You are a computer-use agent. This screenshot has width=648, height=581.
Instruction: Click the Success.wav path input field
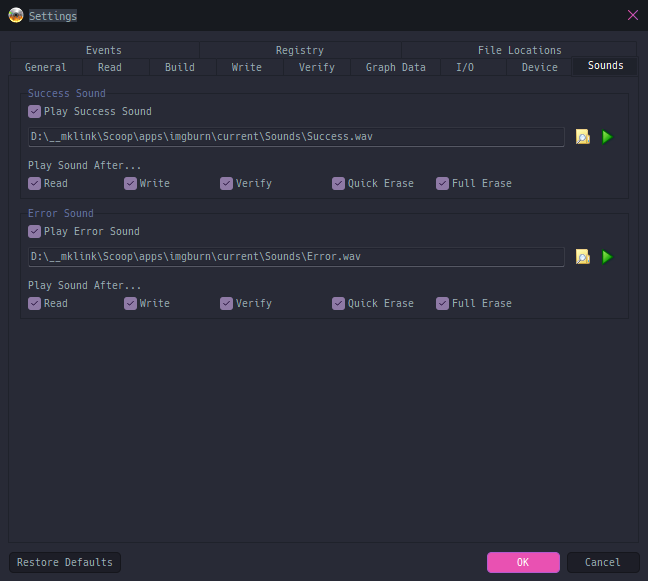pos(296,137)
